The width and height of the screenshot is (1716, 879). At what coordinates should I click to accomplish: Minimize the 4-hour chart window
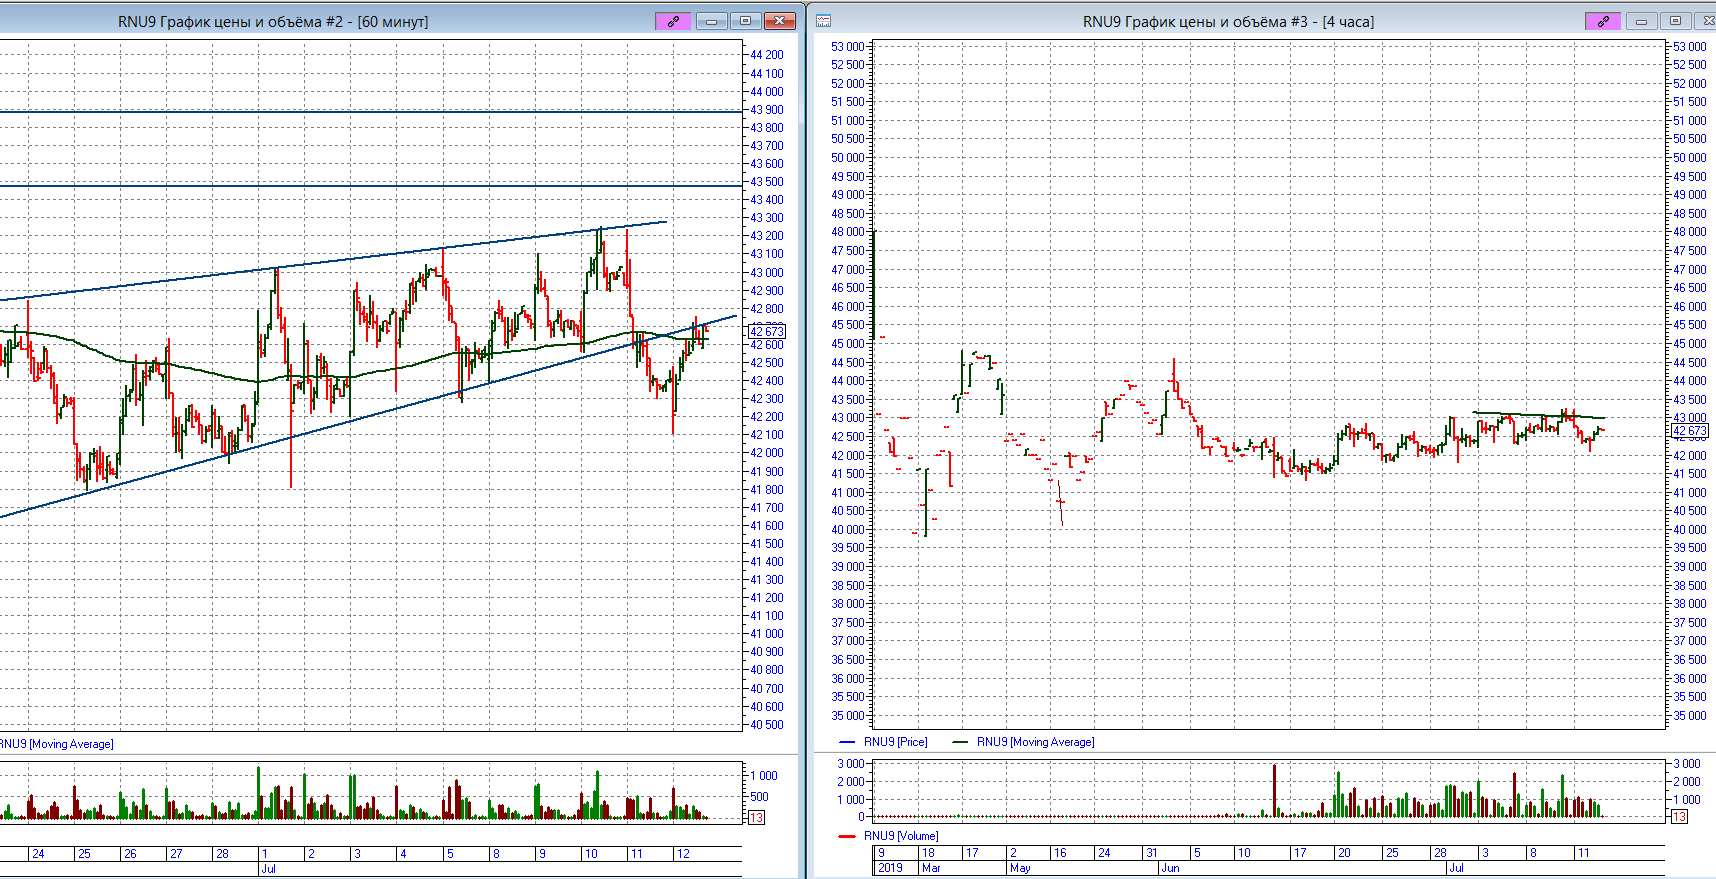click(1641, 21)
